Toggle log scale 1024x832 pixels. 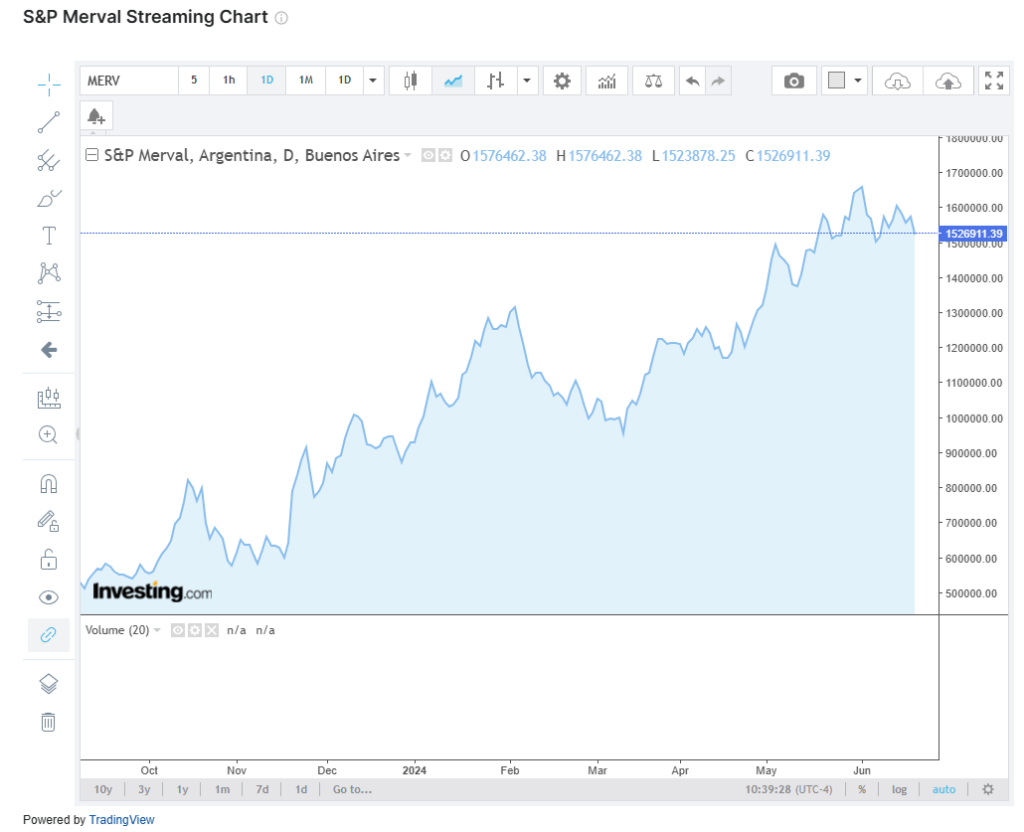click(x=899, y=790)
